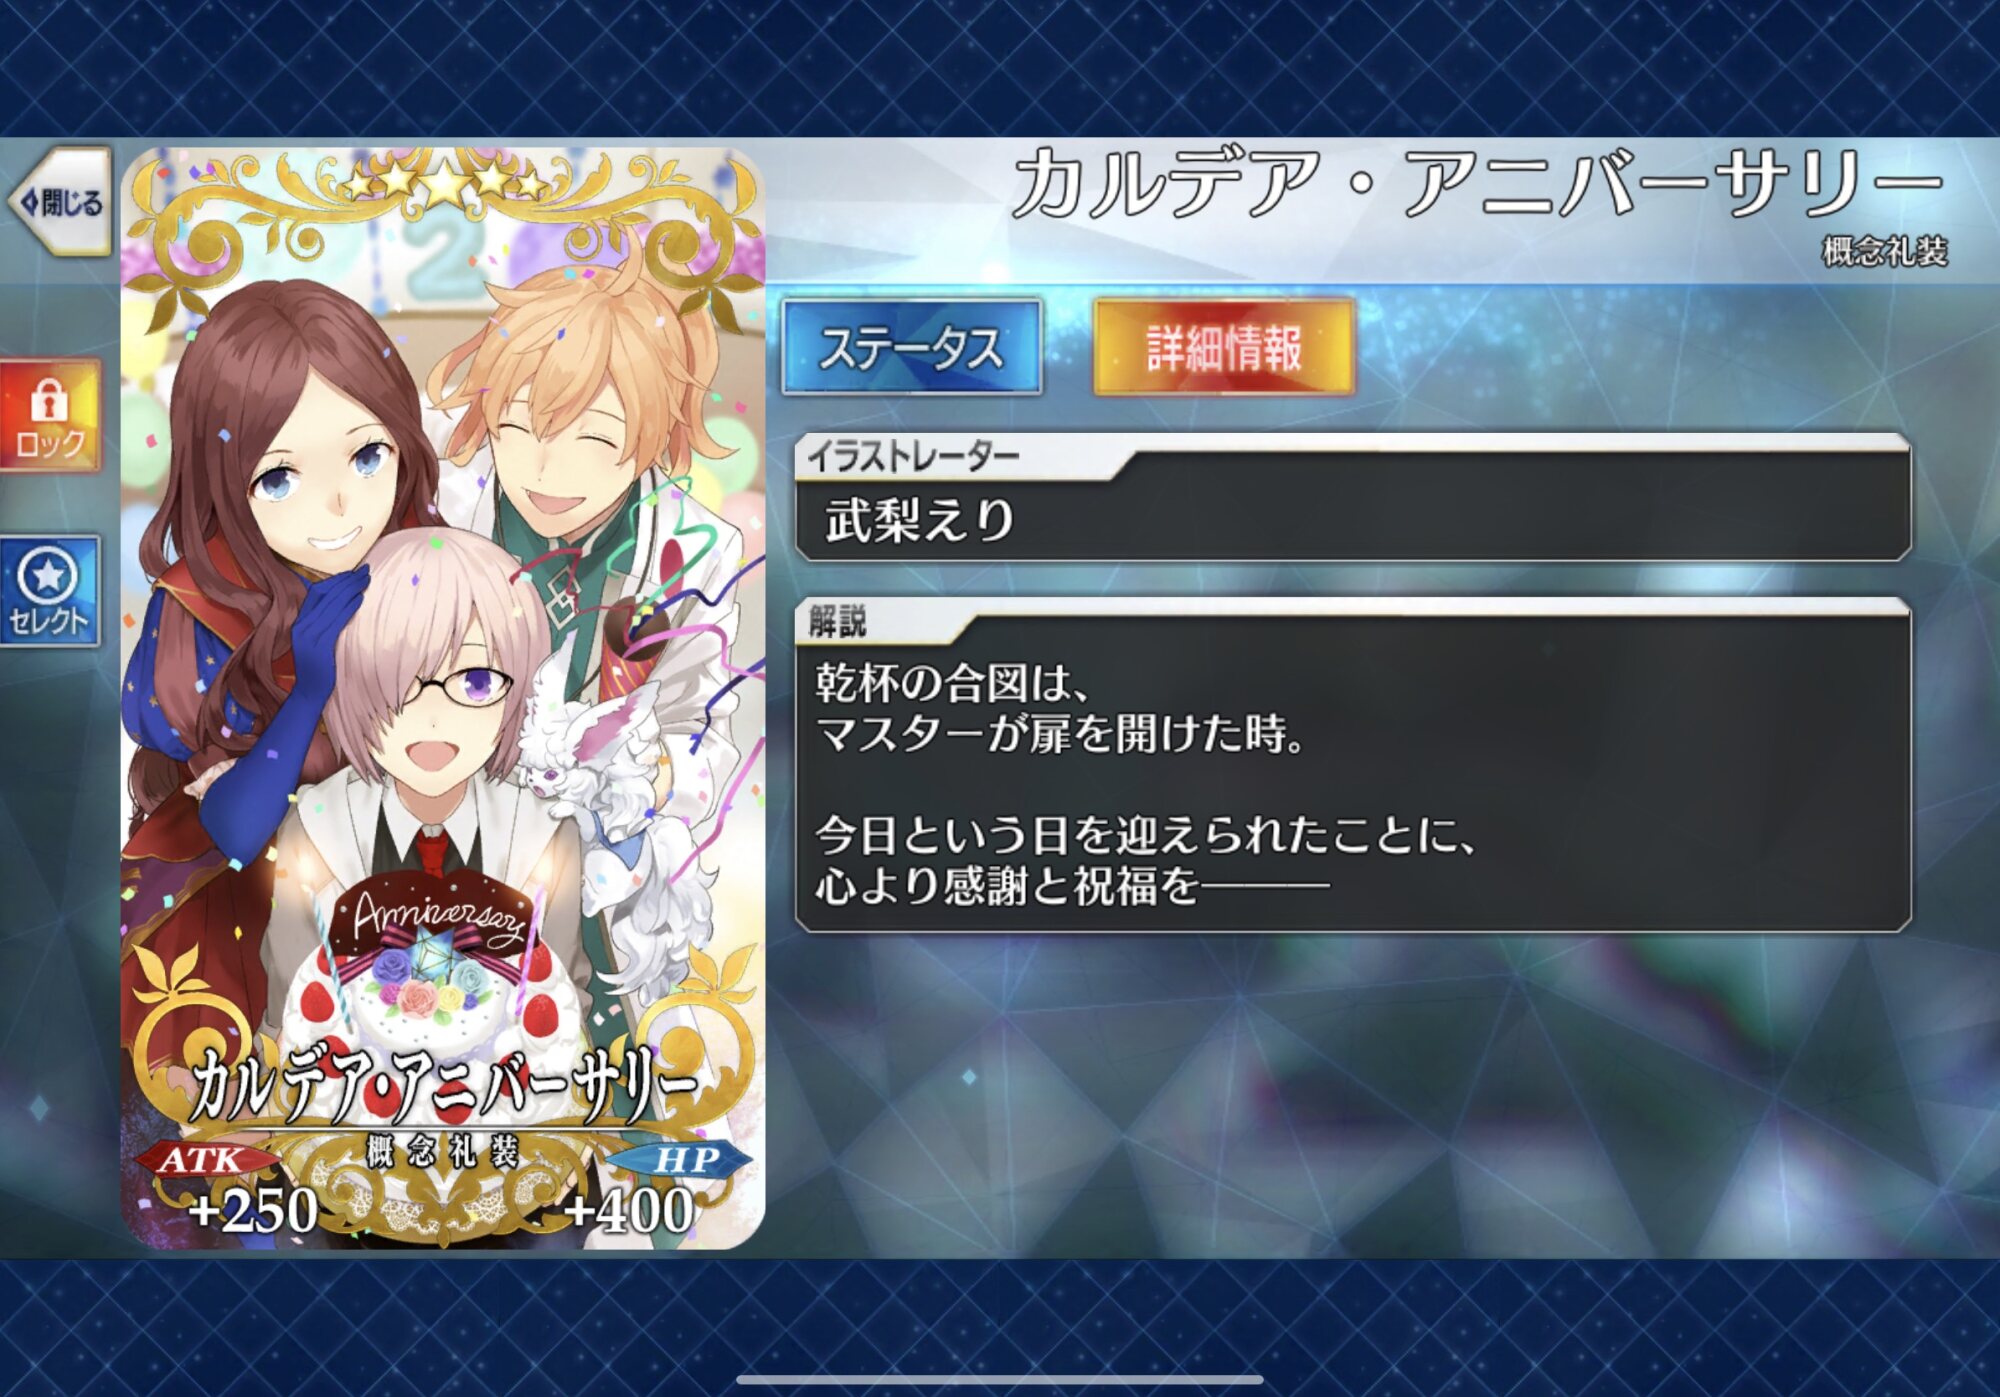The image size is (2000, 1397).
Task: Tap the 解説 description text panel
Action: click(1353, 765)
